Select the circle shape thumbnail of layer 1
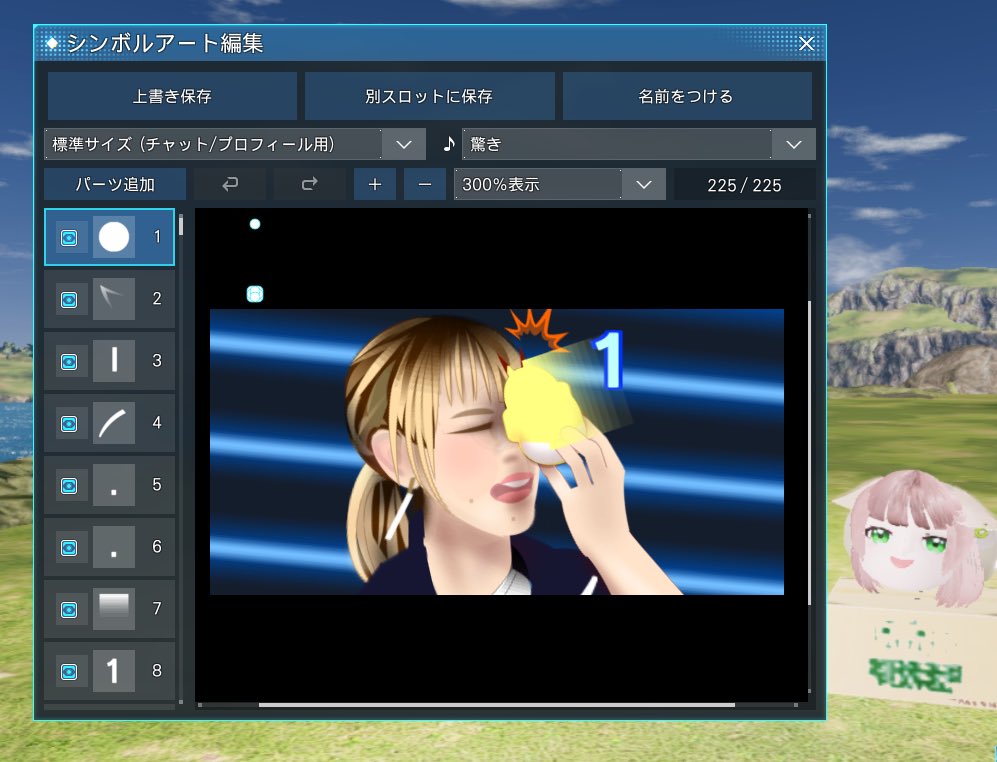This screenshot has width=997, height=762. tap(114, 237)
